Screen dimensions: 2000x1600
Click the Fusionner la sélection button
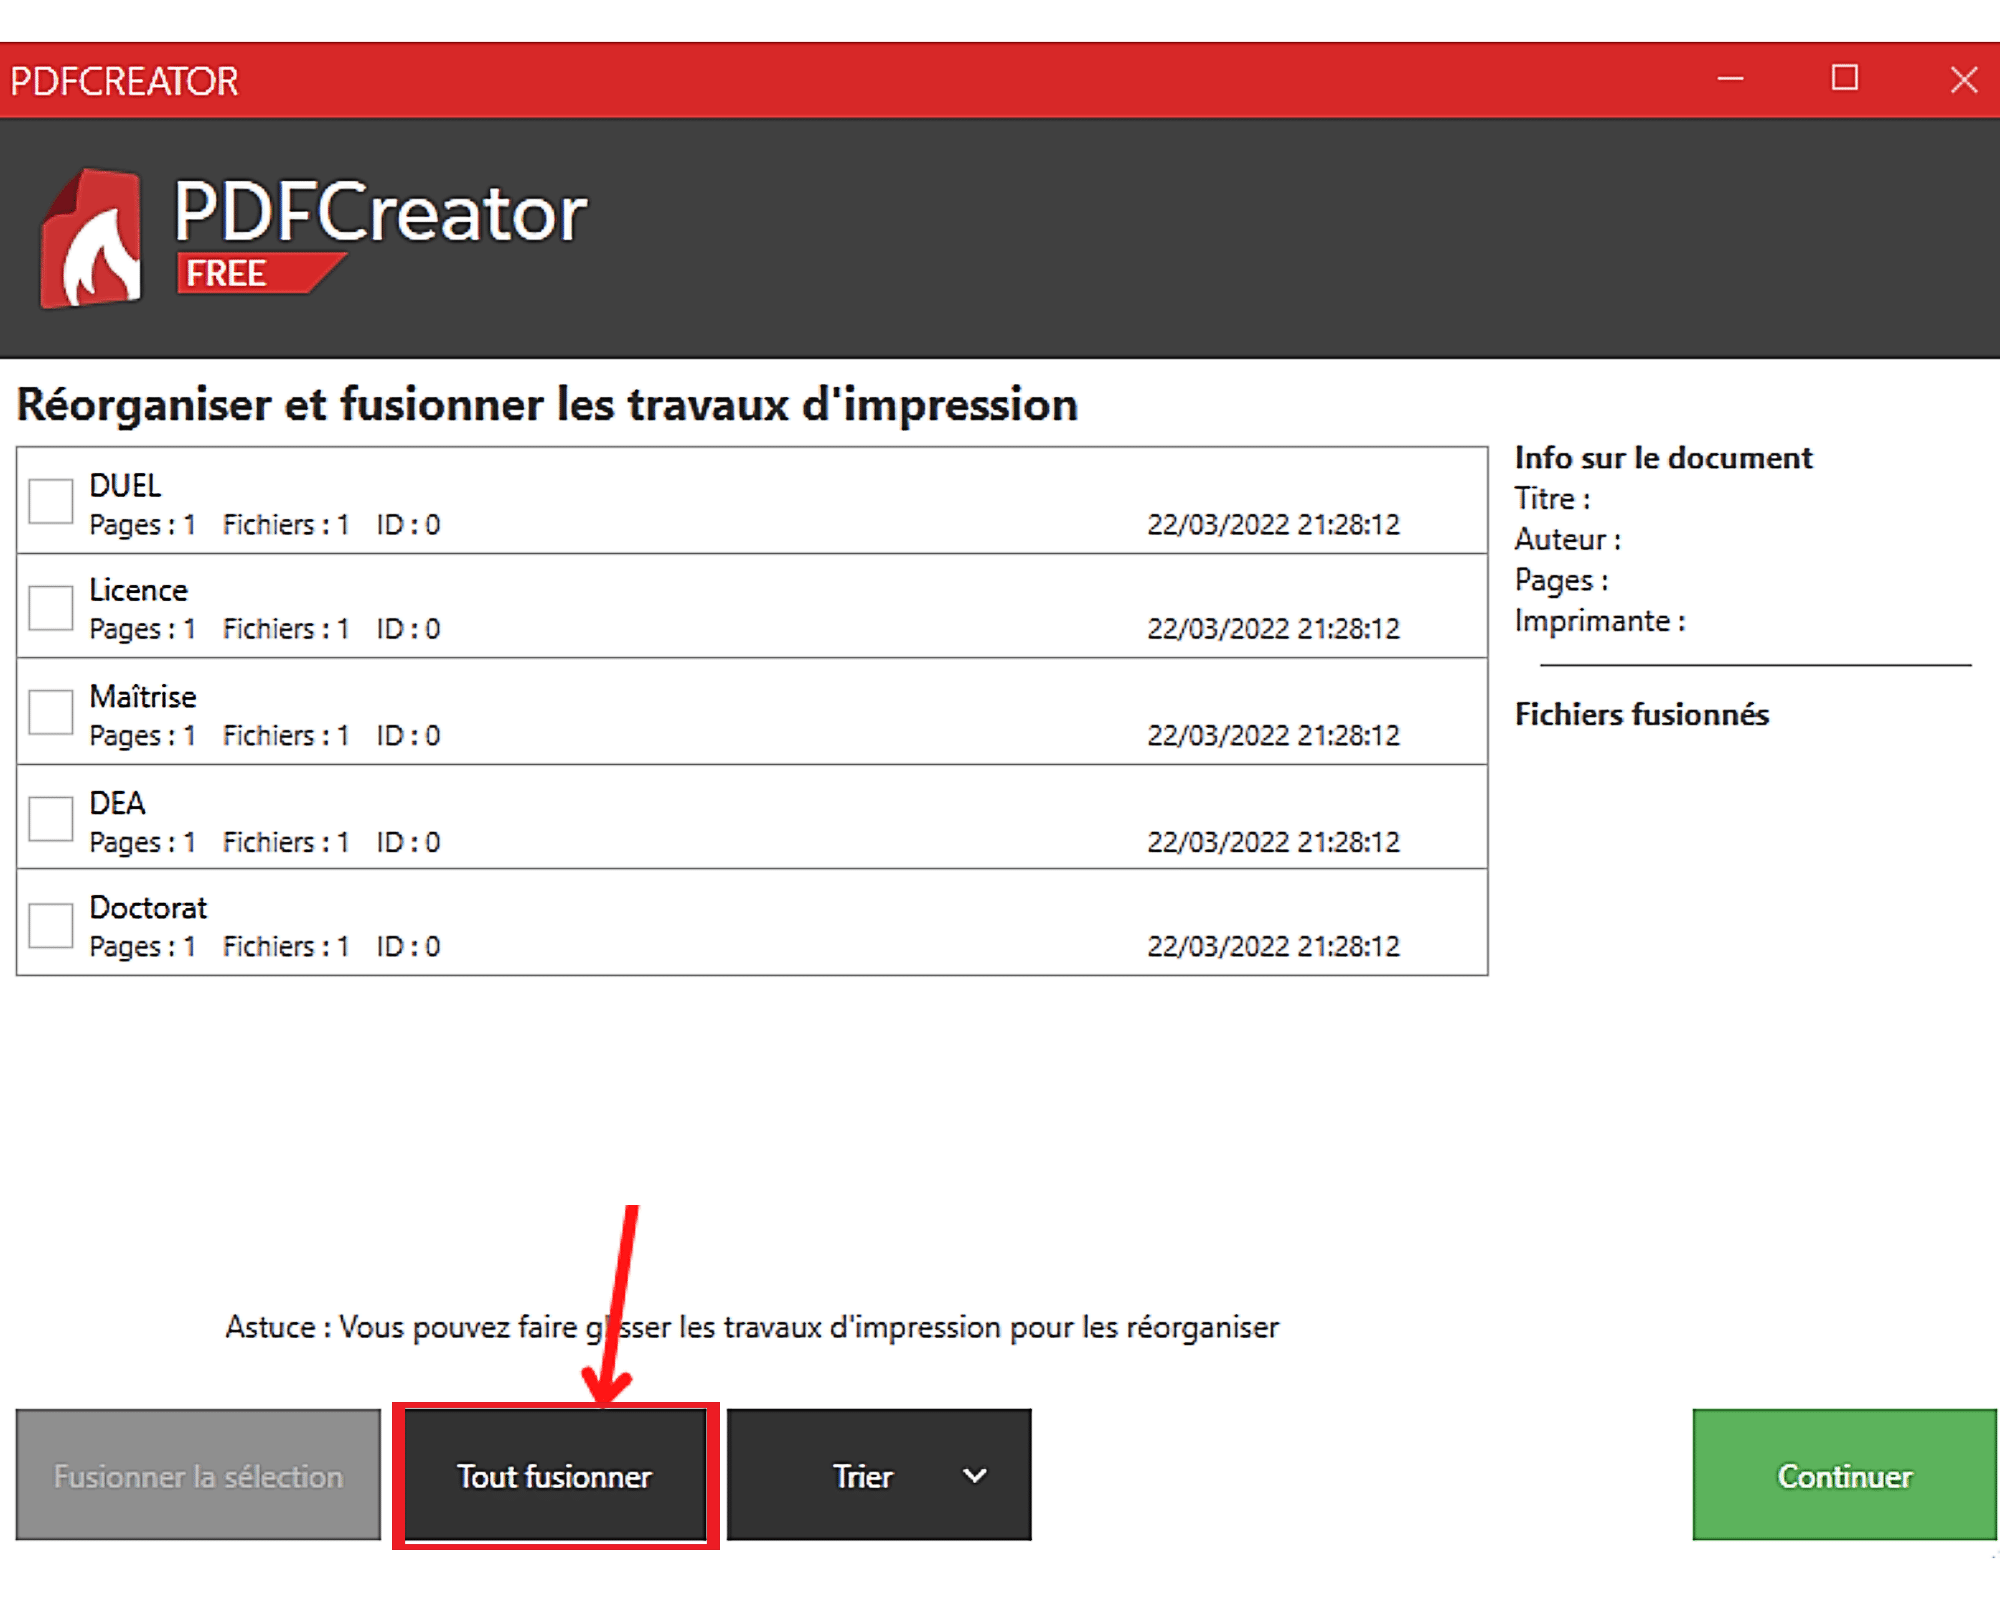click(x=198, y=1475)
